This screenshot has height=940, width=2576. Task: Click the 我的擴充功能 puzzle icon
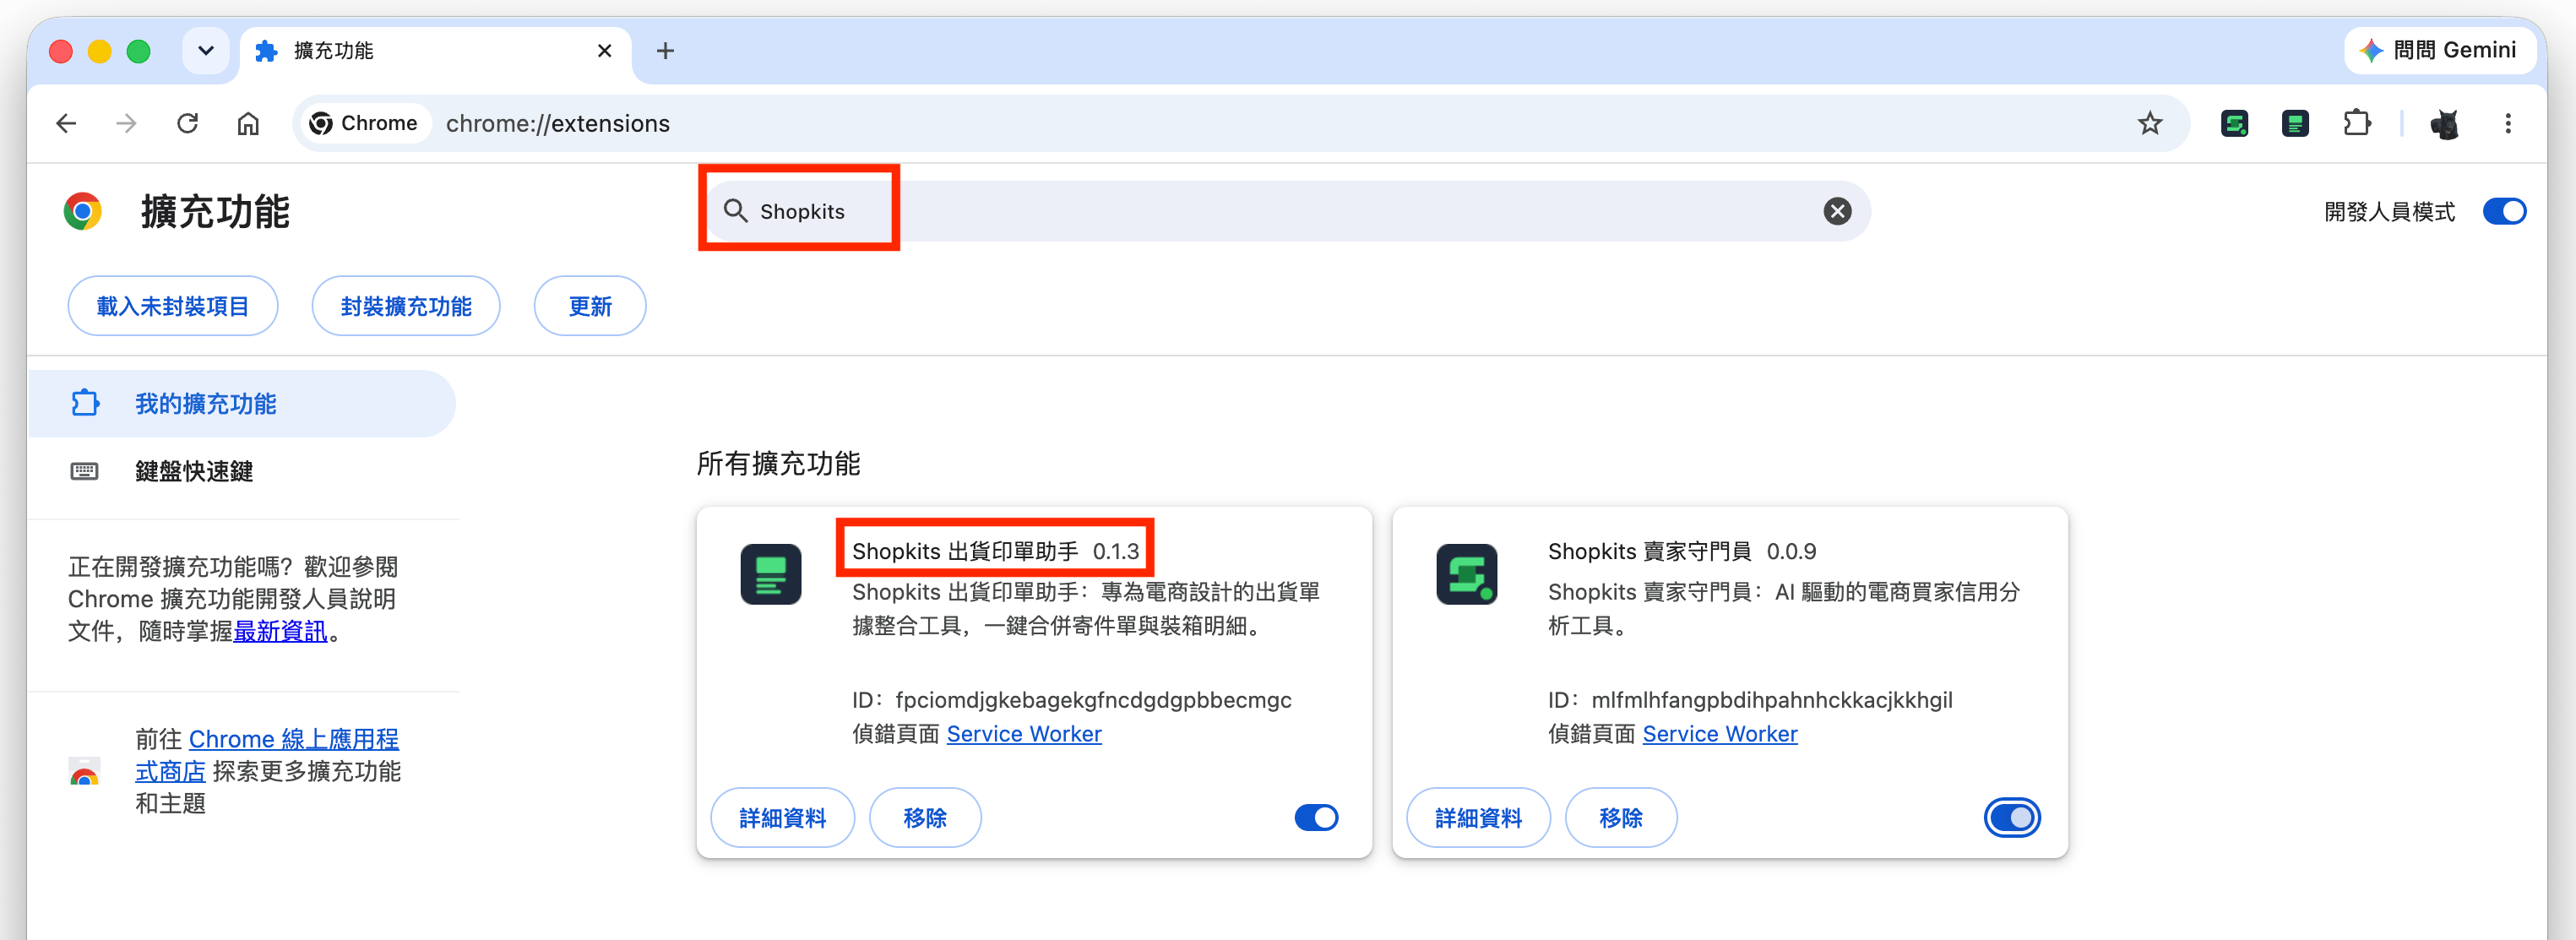[x=85, y=403]
